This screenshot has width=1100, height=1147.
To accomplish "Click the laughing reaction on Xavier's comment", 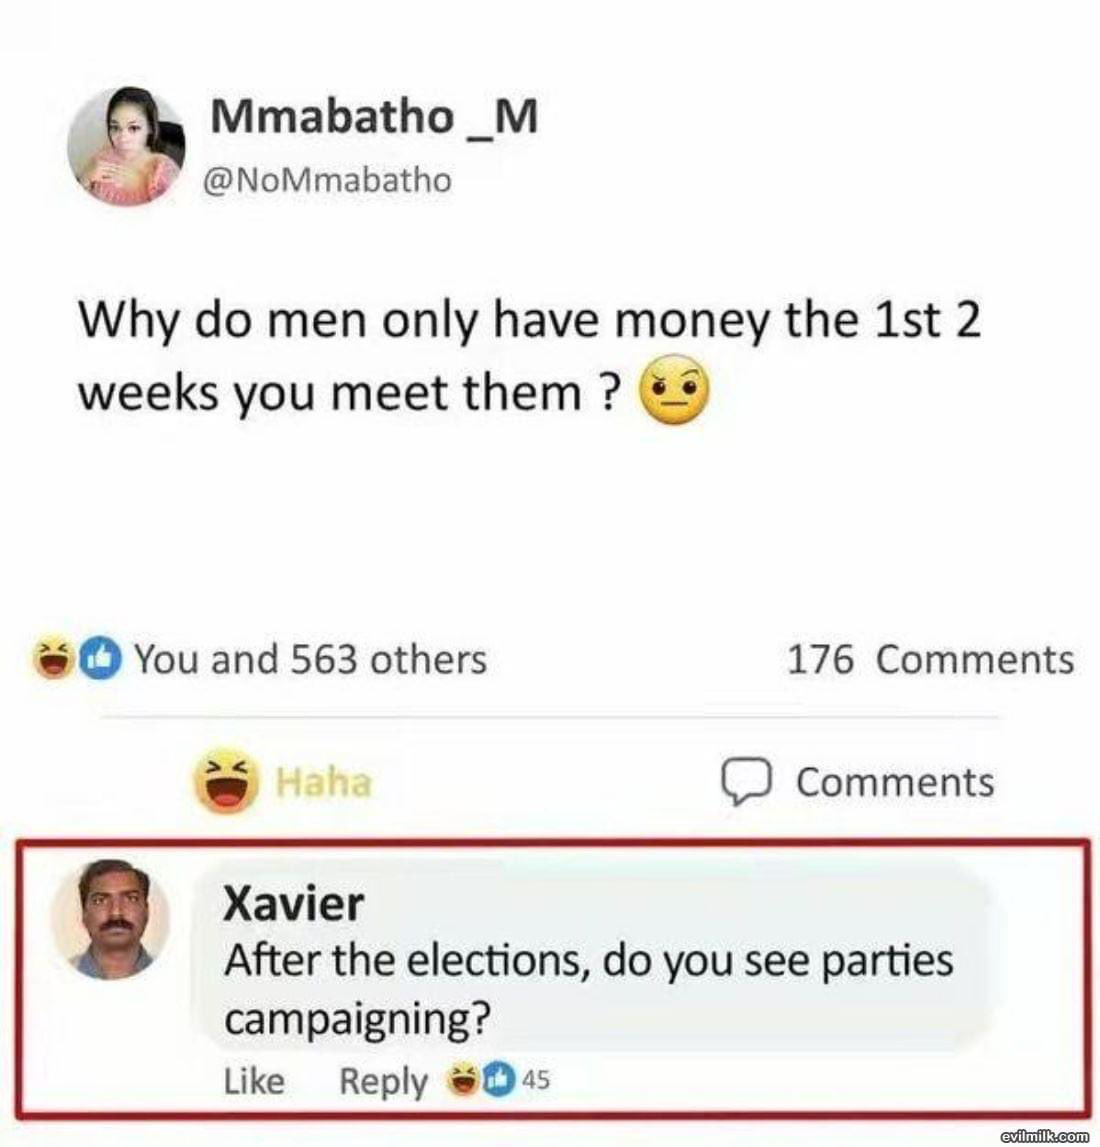I will (463, 1080).
